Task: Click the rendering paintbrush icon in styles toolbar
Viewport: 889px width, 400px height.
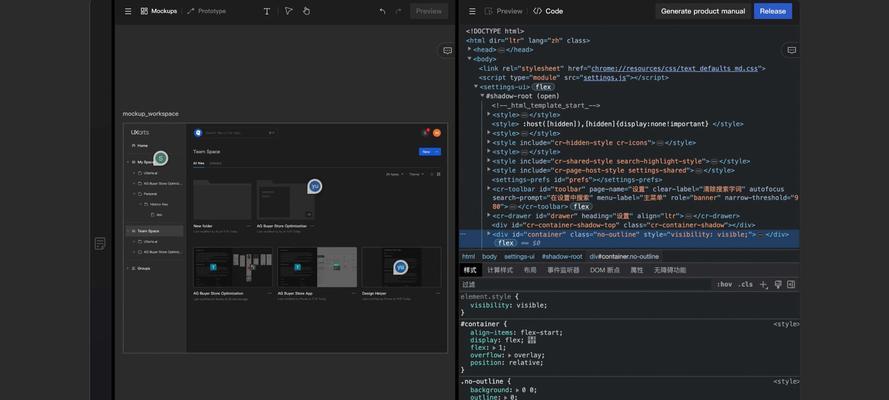Action: point(778,284)
